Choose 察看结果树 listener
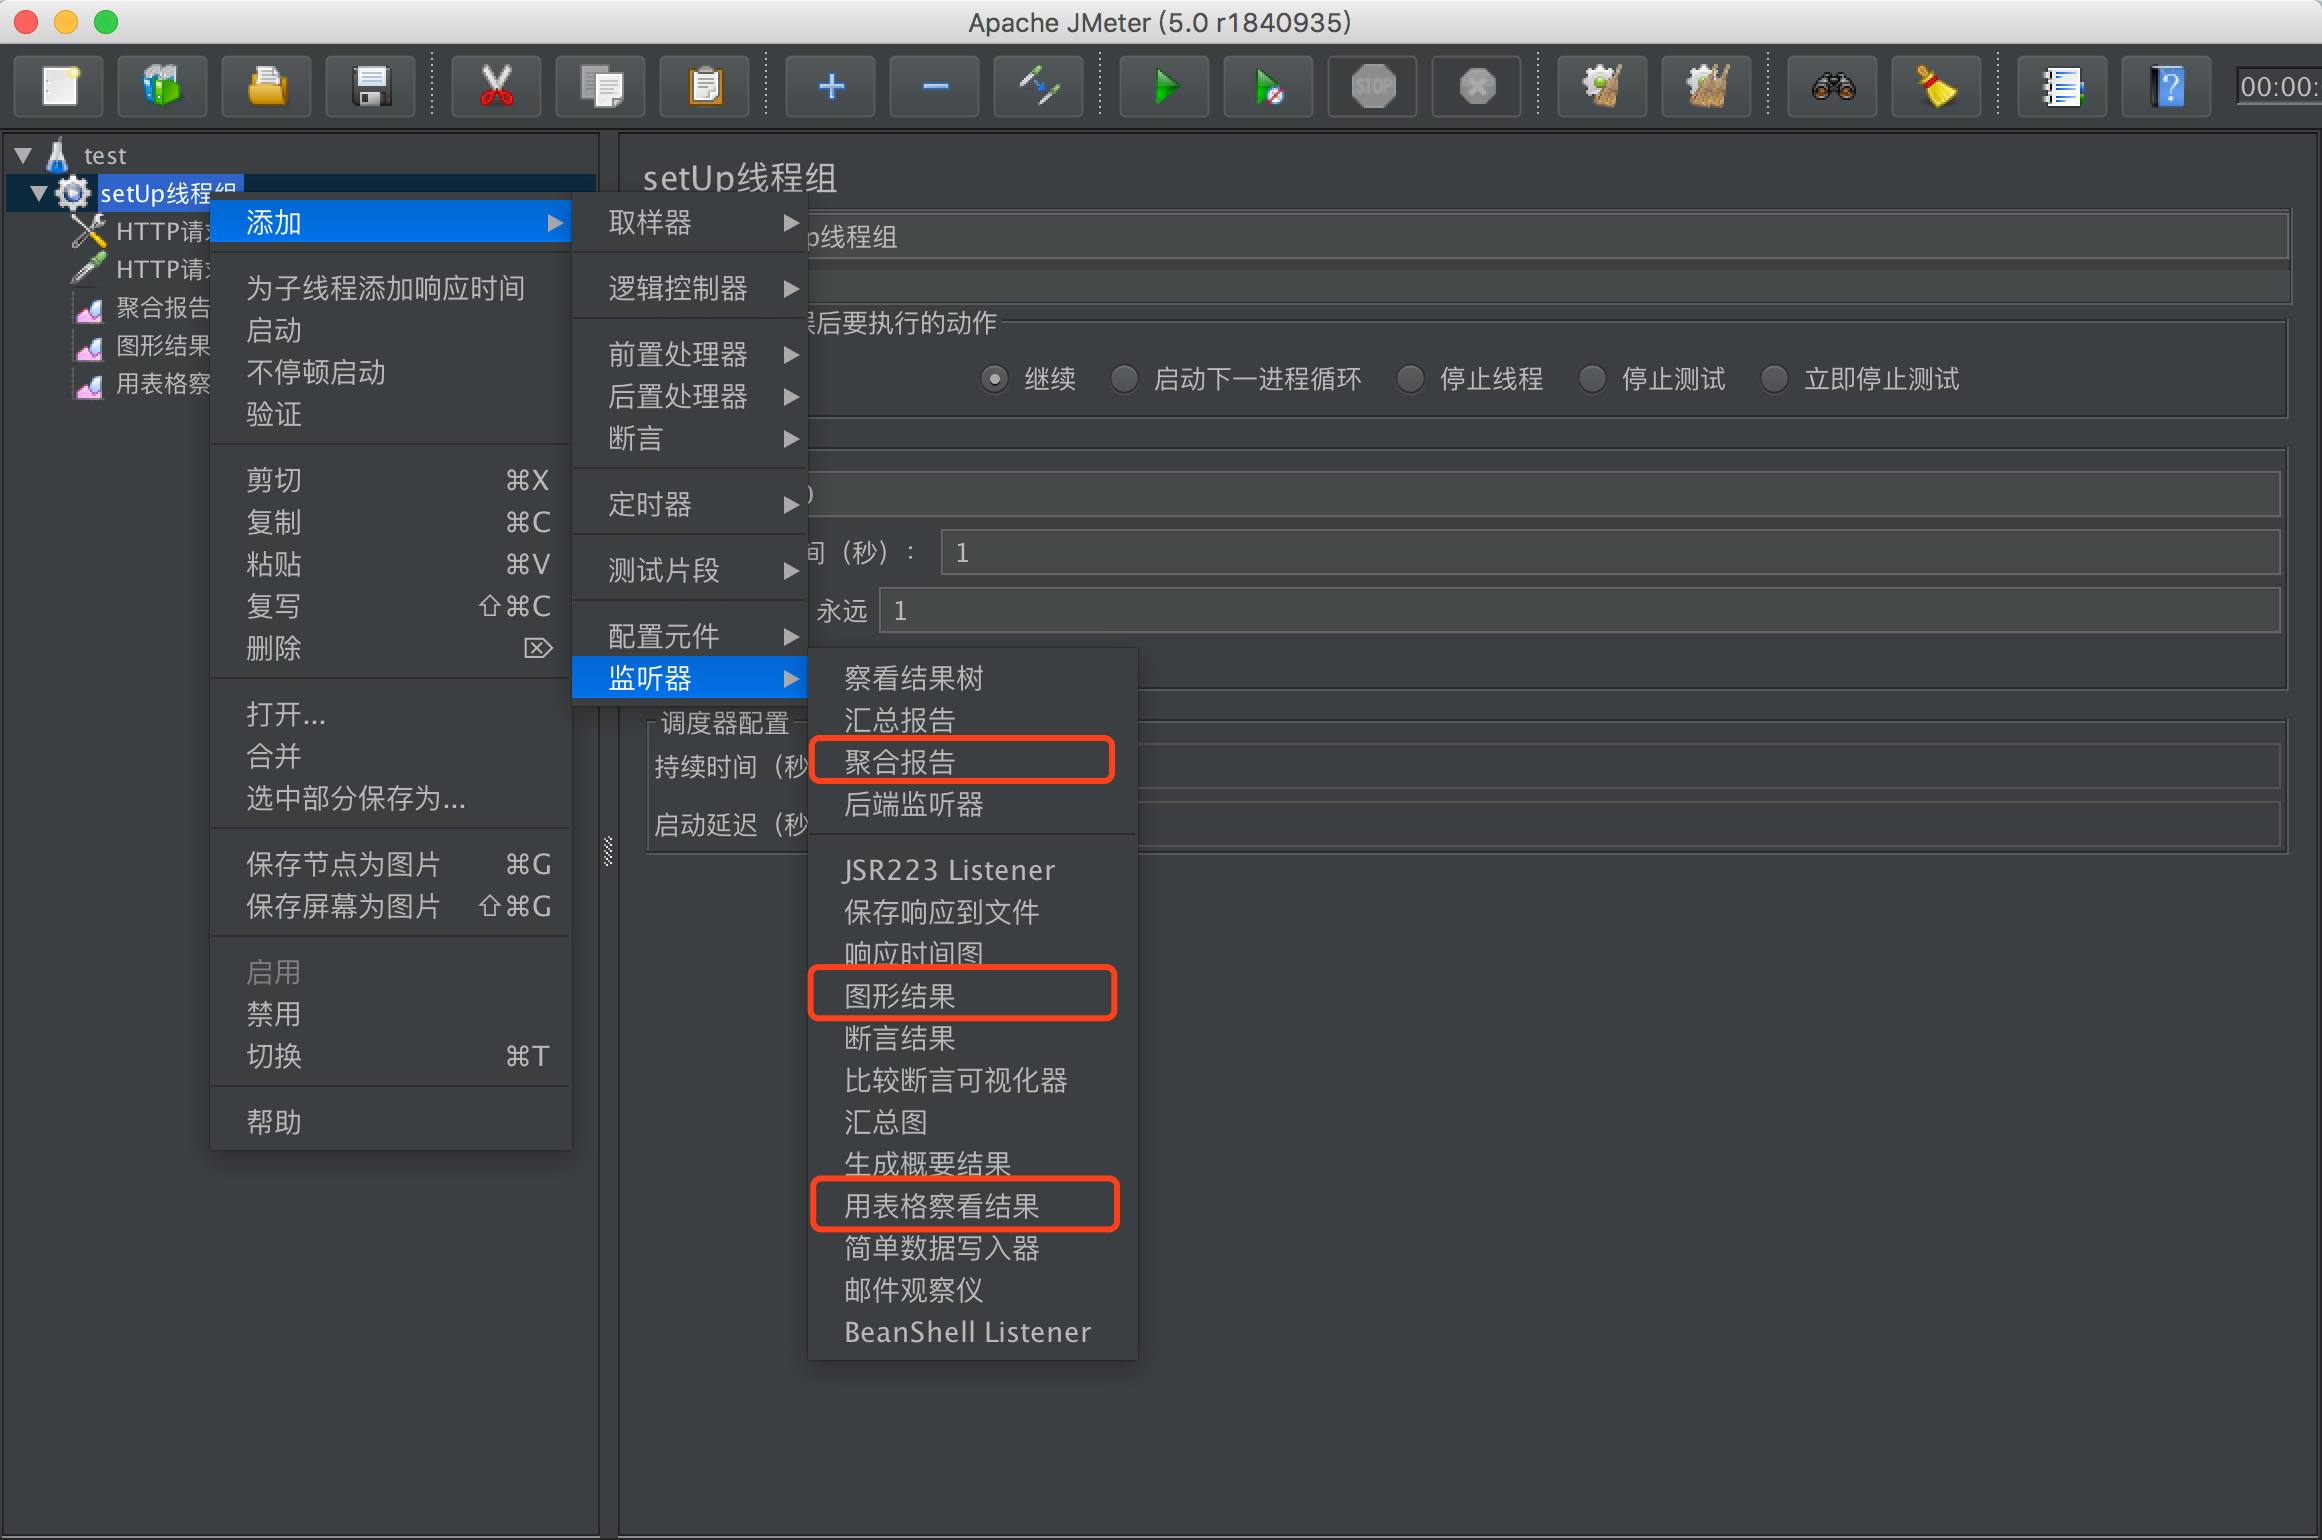 972,678
